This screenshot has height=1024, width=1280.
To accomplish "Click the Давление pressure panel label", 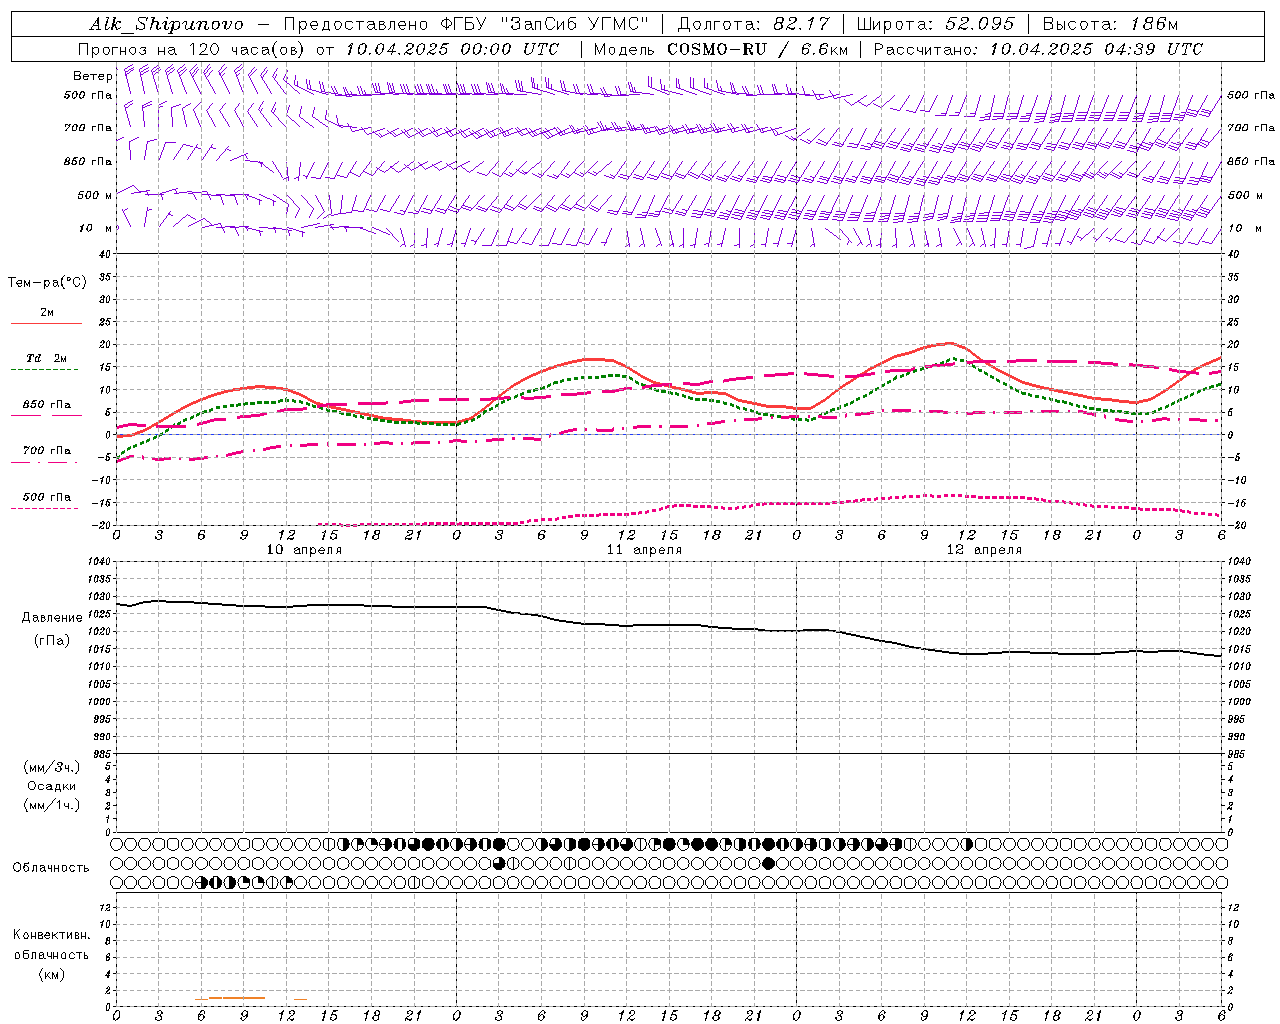I will (52, 618).
